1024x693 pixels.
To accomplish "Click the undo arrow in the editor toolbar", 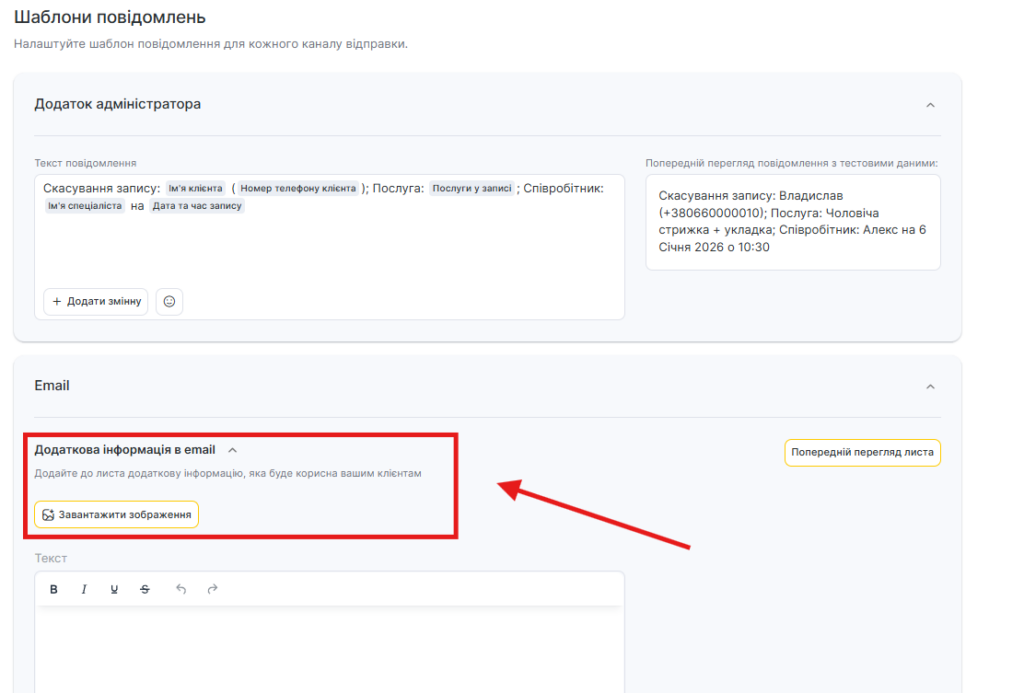I will coord(181,589).
